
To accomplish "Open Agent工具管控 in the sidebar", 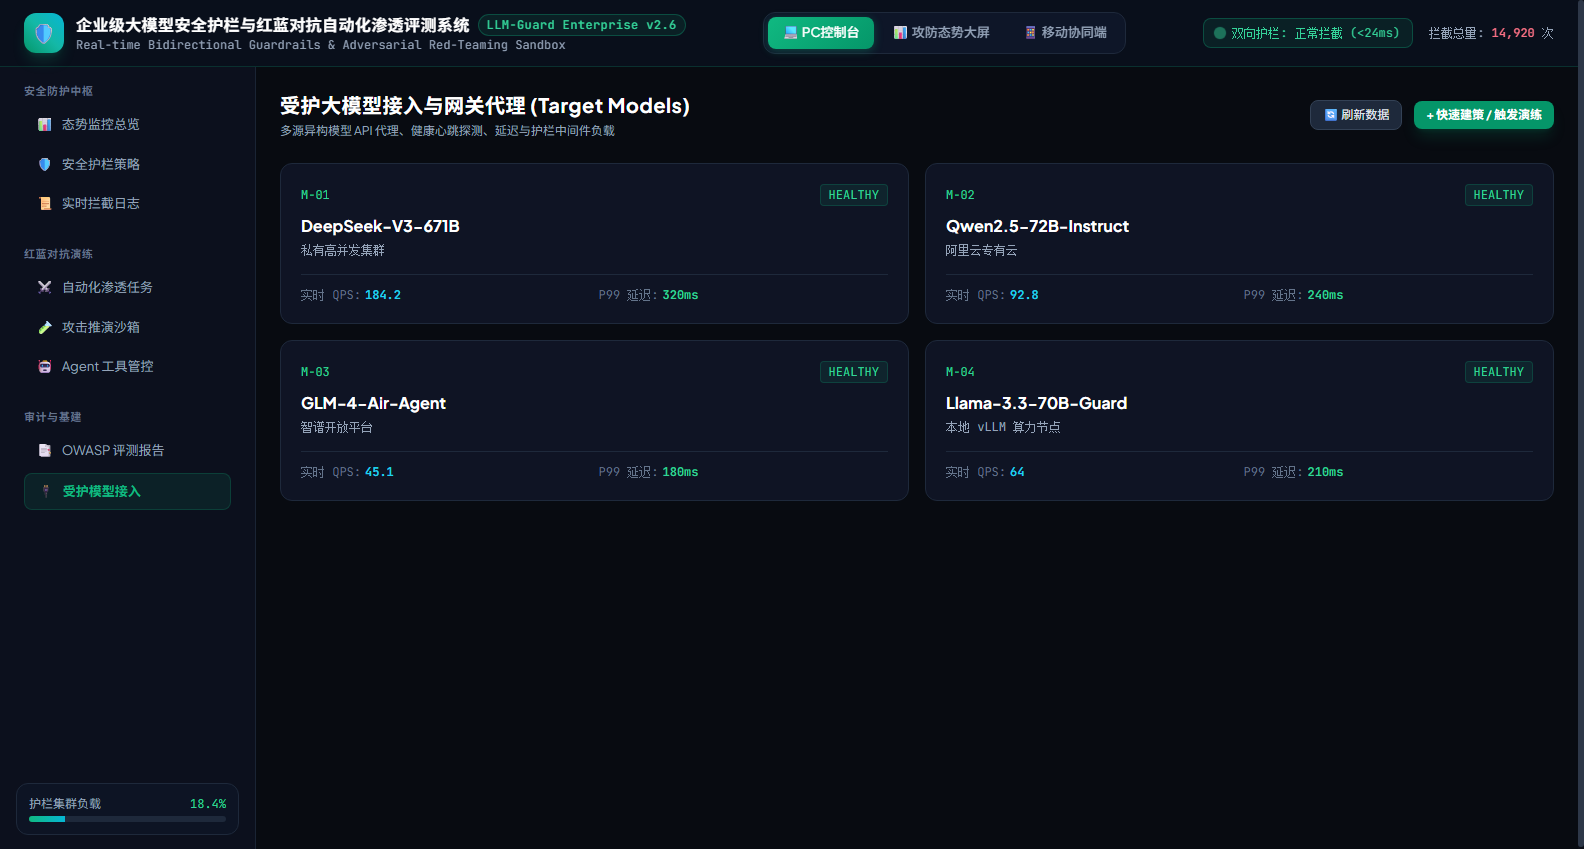I will click(127, 367).
